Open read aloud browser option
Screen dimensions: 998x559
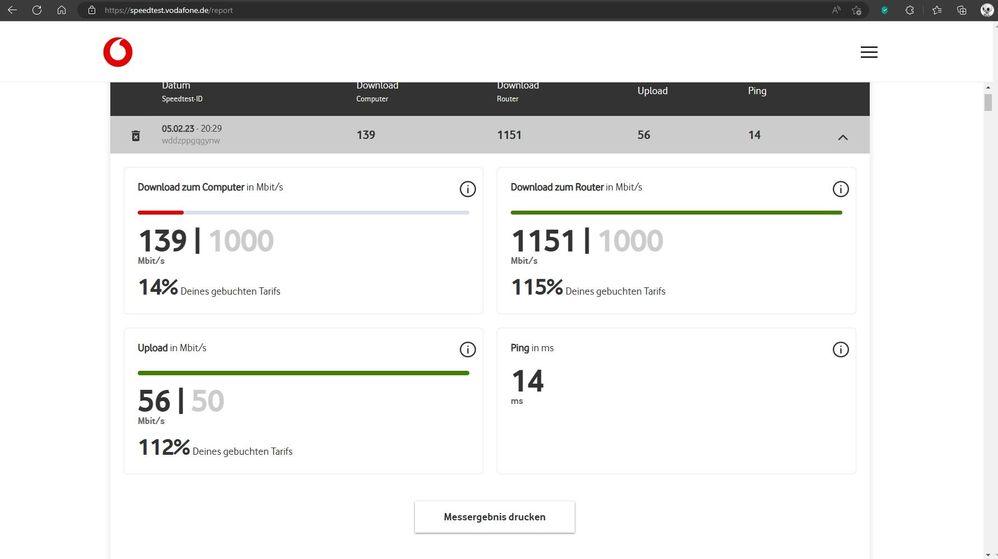coord(836,10)
